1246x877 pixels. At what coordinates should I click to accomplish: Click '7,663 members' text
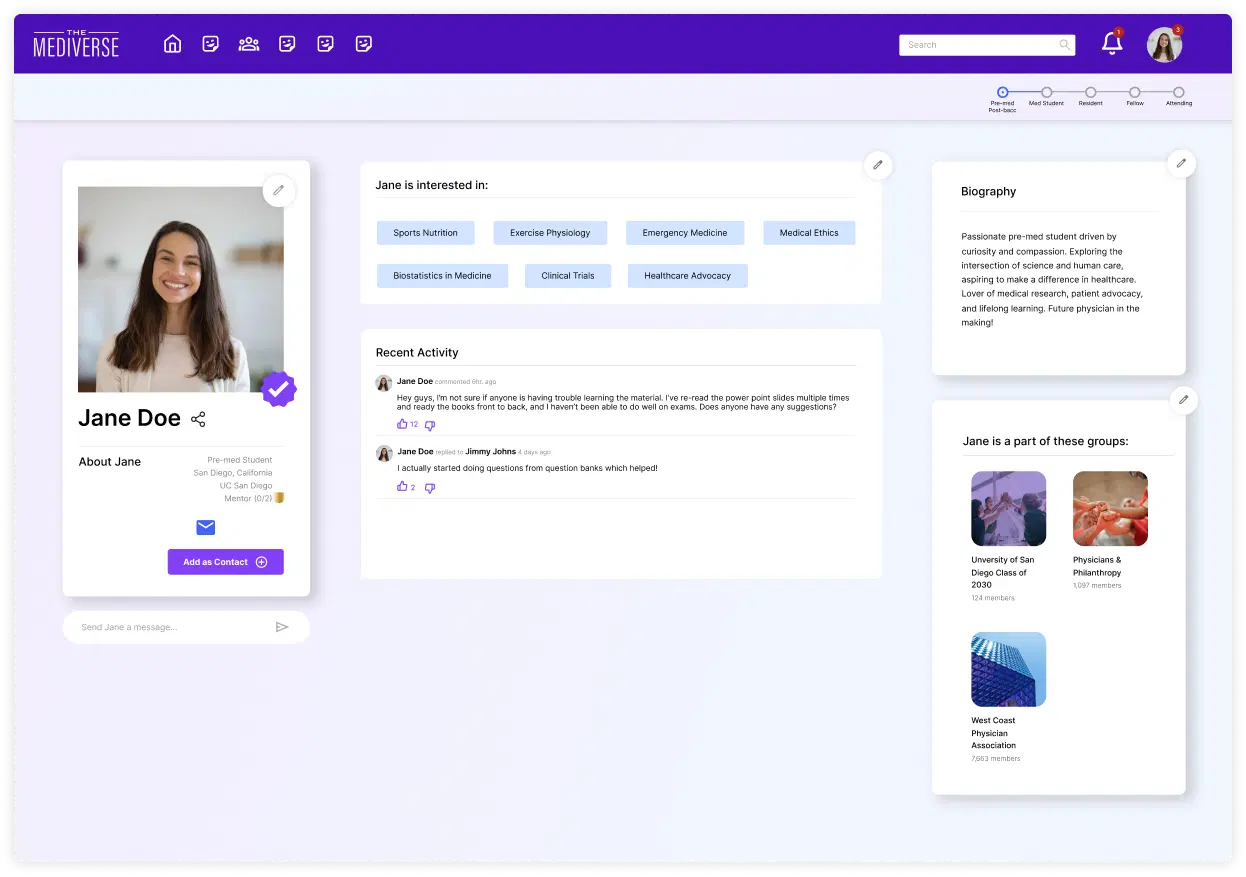point(996,759)
